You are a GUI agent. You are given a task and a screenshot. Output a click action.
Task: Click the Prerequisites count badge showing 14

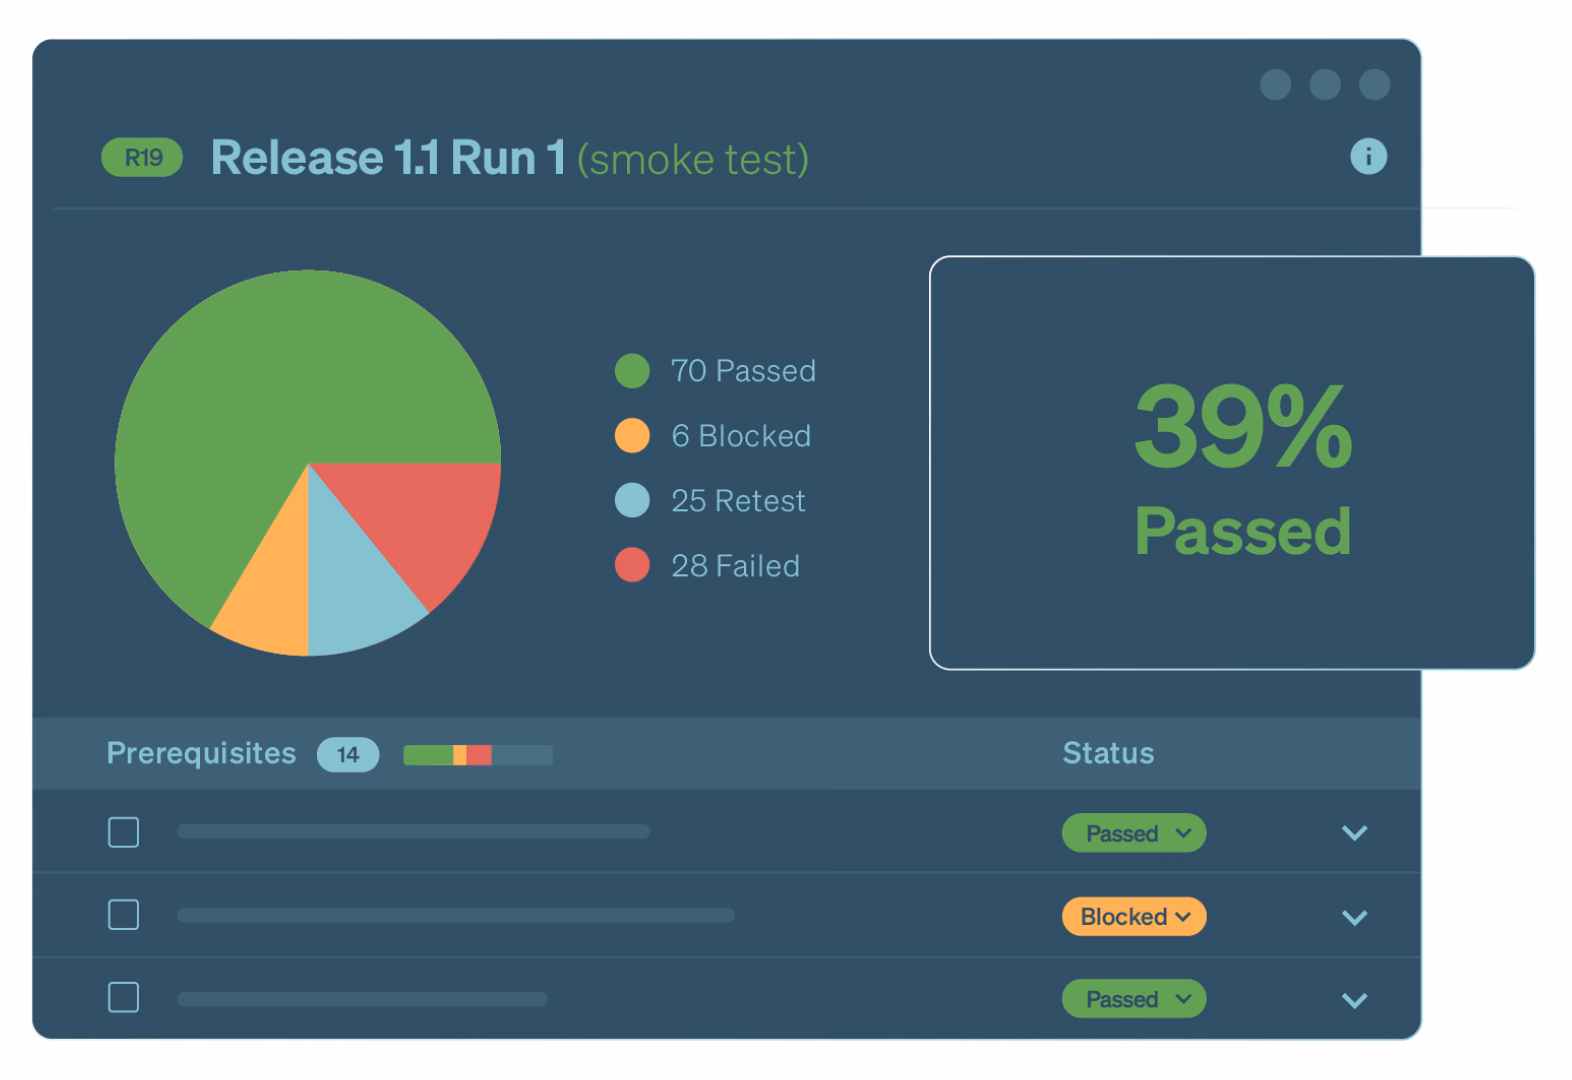click(347, 754)
